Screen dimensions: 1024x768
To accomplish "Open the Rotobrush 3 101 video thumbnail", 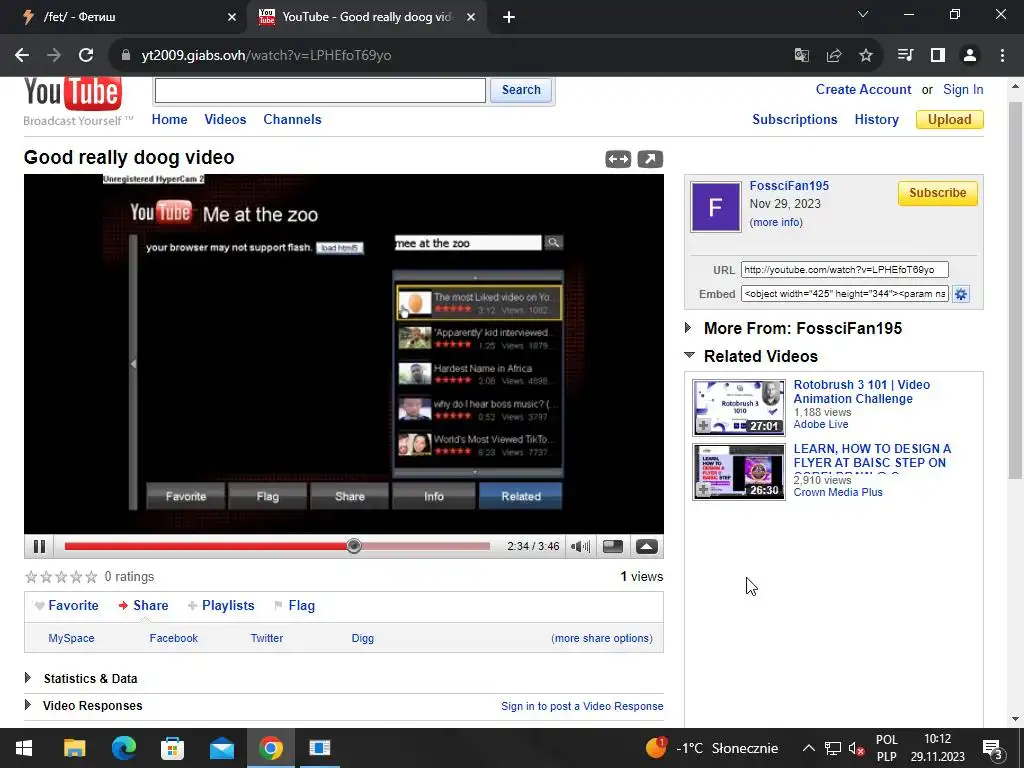I will pos(739,408).
